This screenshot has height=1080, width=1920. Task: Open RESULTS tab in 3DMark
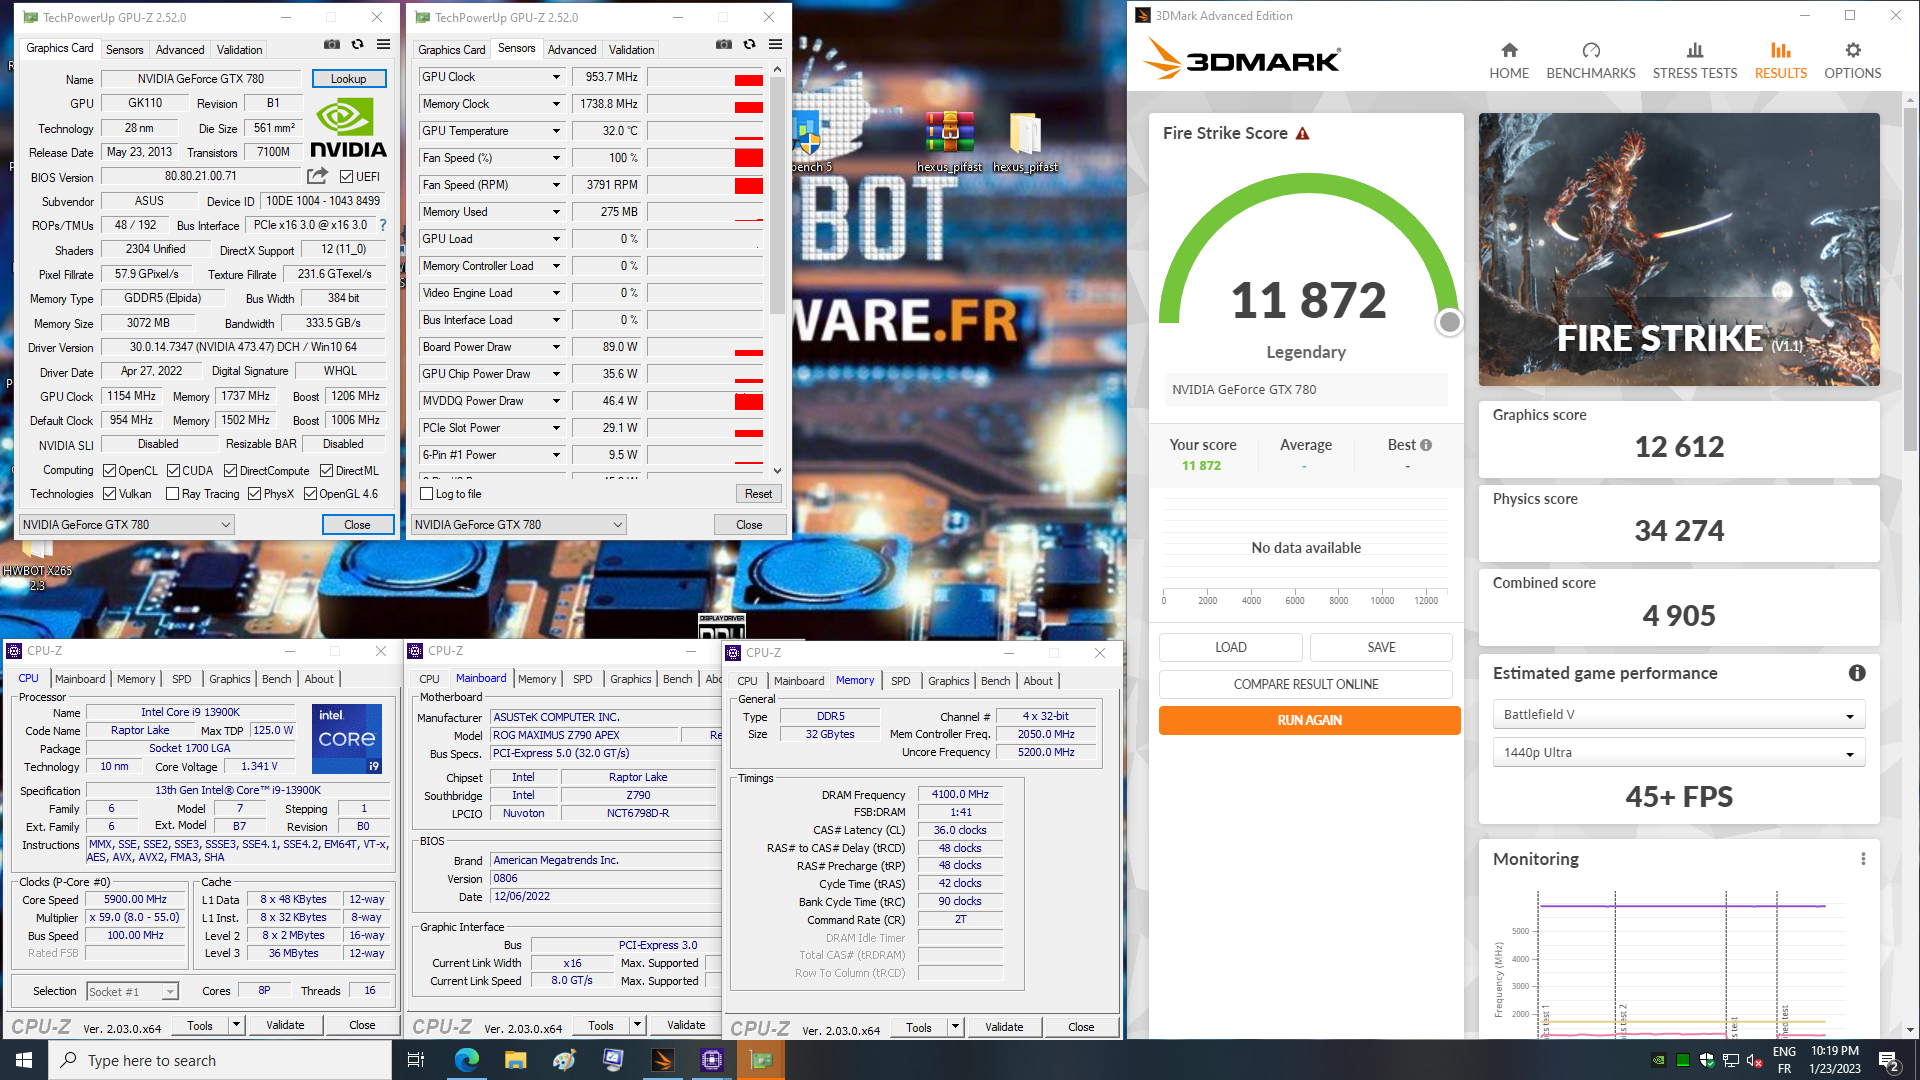1781,60
